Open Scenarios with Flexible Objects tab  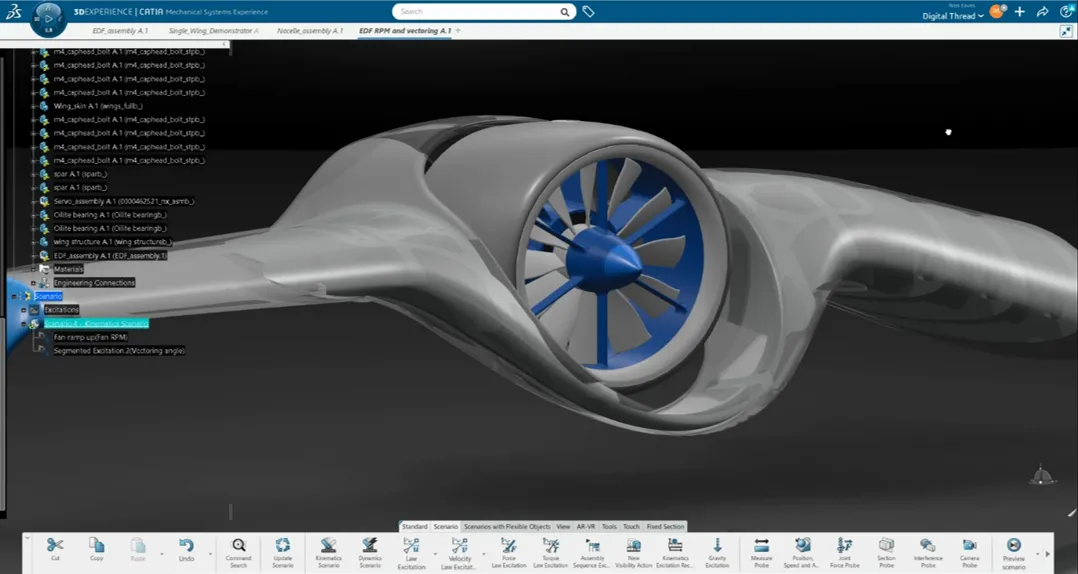(x=507, y=527)
